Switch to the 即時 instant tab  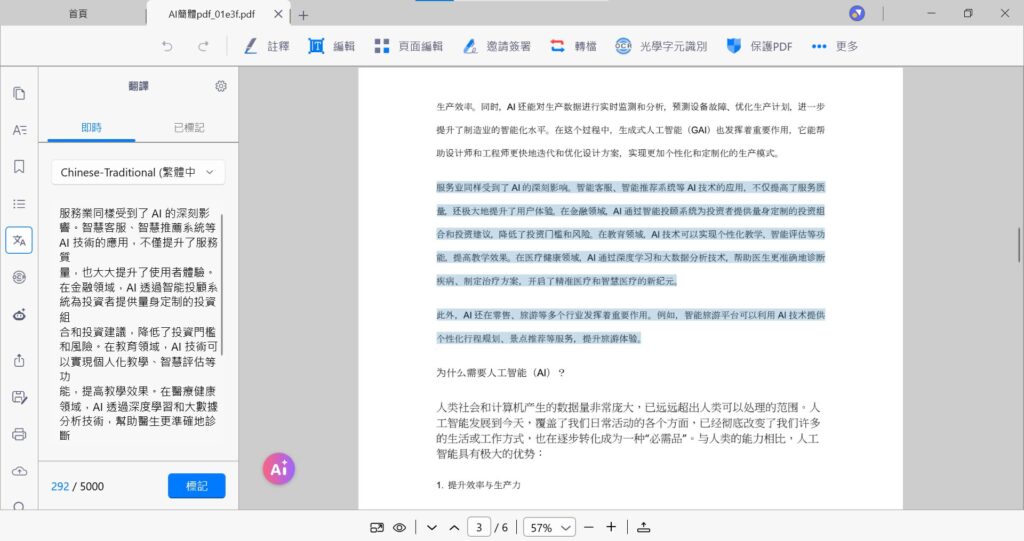pyautogui.click(x=91, y=127)
